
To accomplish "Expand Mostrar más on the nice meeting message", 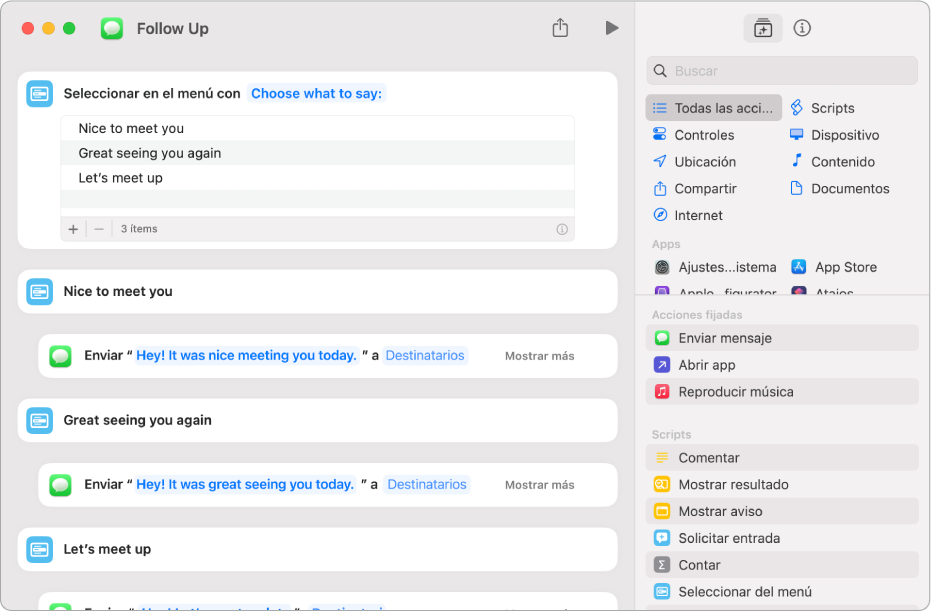I will [540, 356].
